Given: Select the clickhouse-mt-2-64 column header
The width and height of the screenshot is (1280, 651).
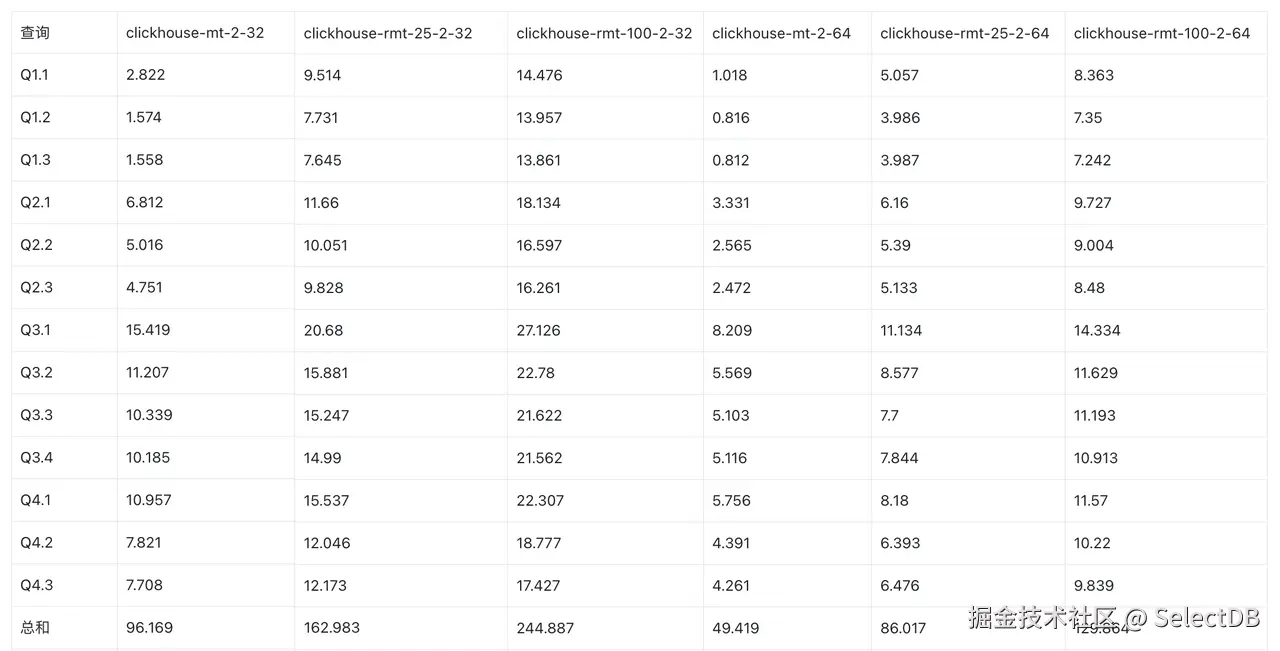Looking at the screenshot, I should (781, 33).
